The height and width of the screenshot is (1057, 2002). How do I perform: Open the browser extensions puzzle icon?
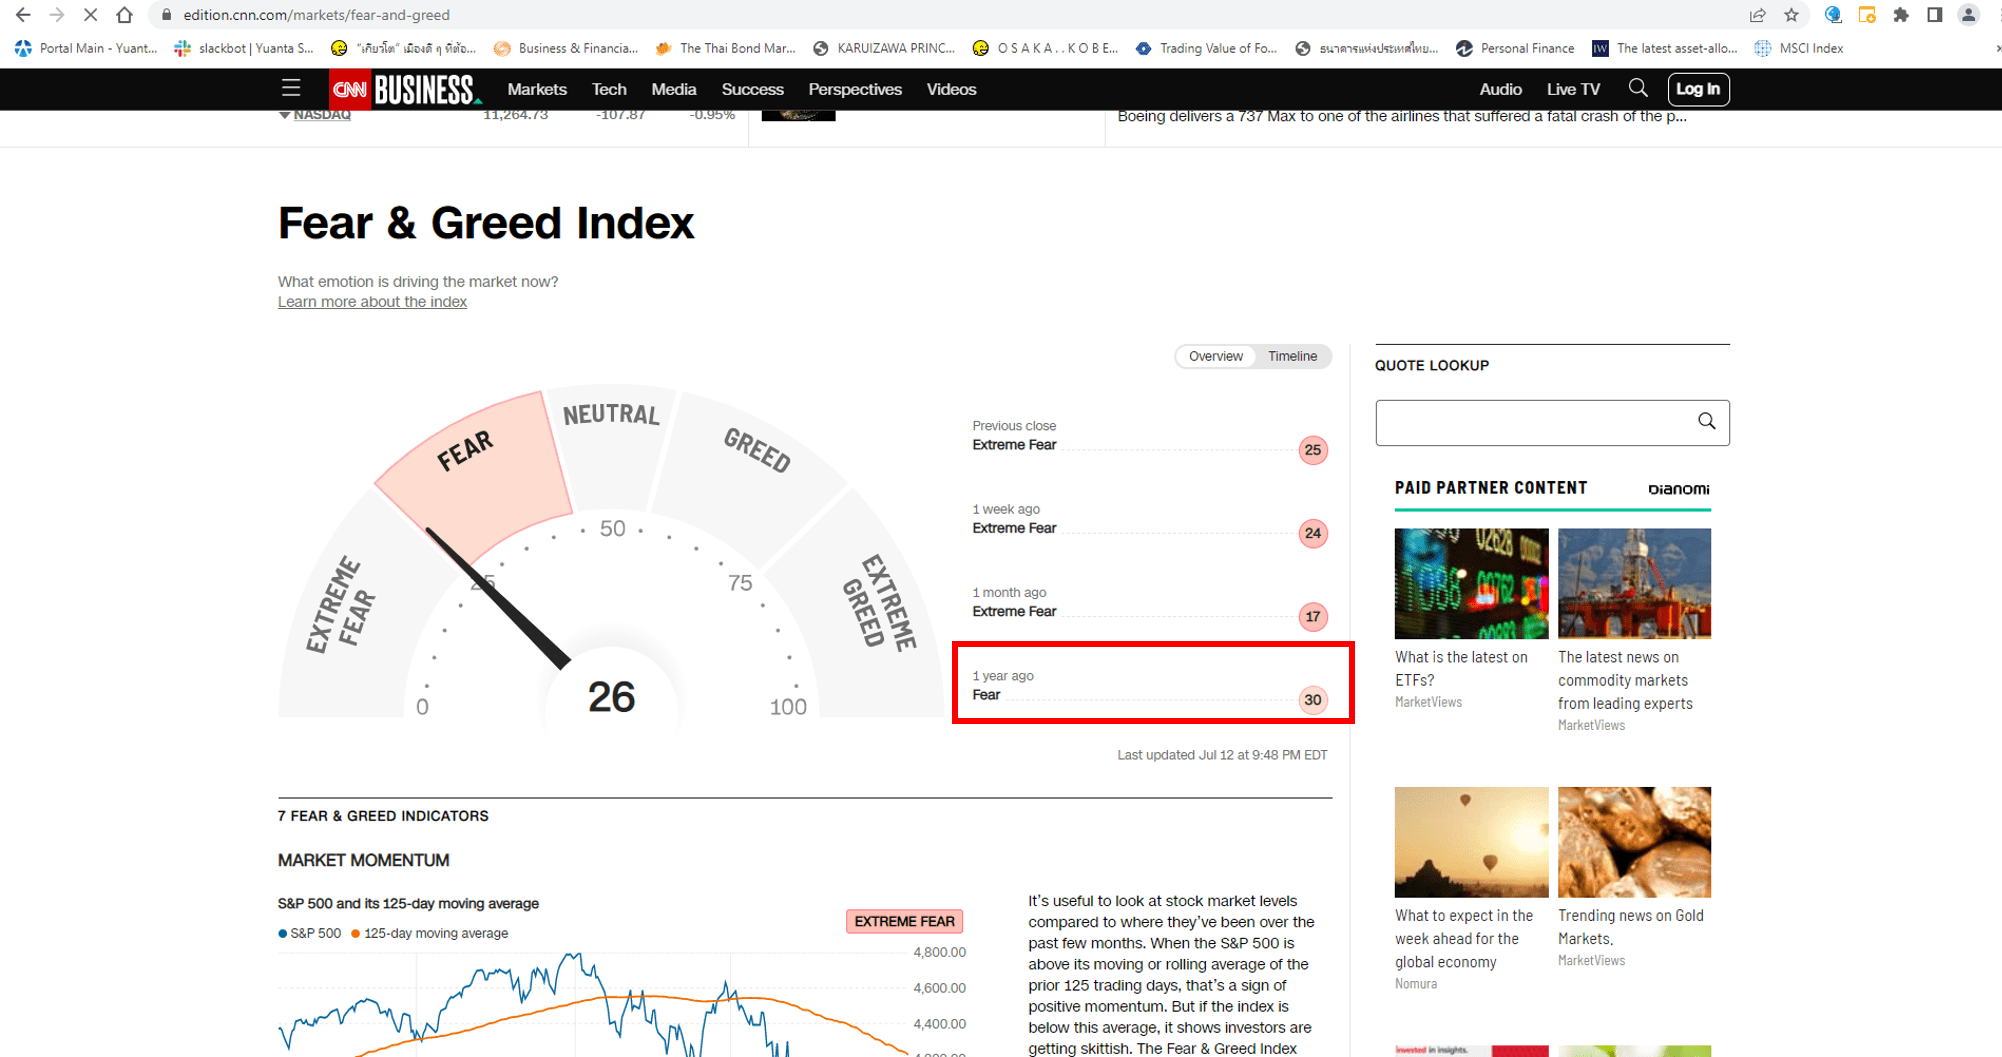[1901, 15]
